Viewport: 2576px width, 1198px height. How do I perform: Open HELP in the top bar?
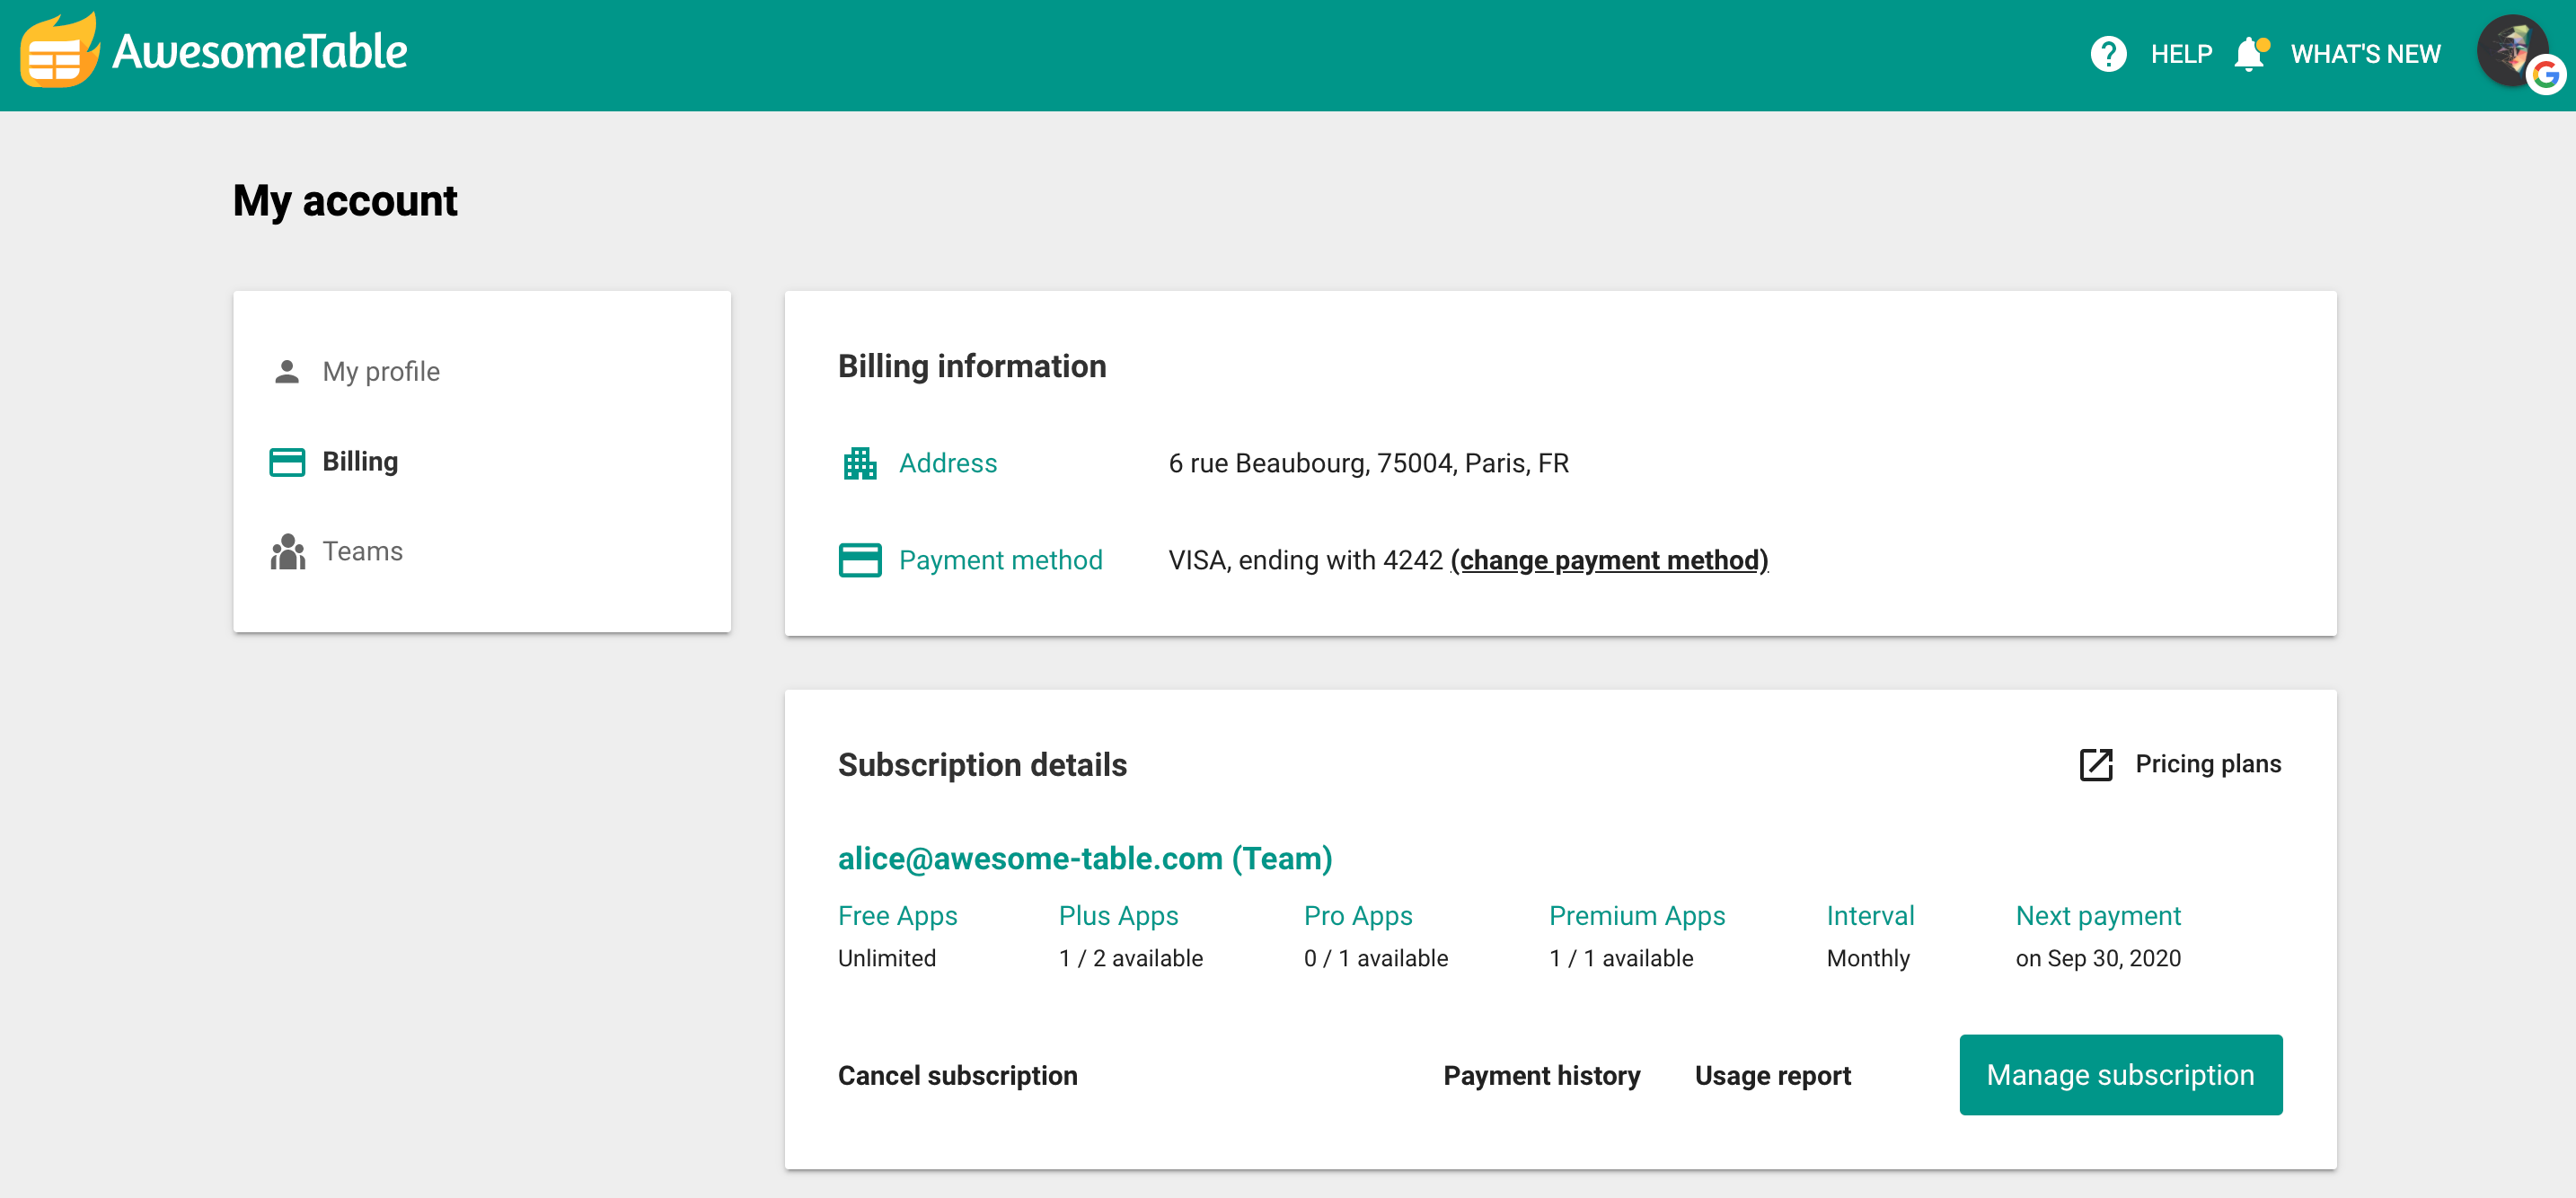tap(2181, 54)
